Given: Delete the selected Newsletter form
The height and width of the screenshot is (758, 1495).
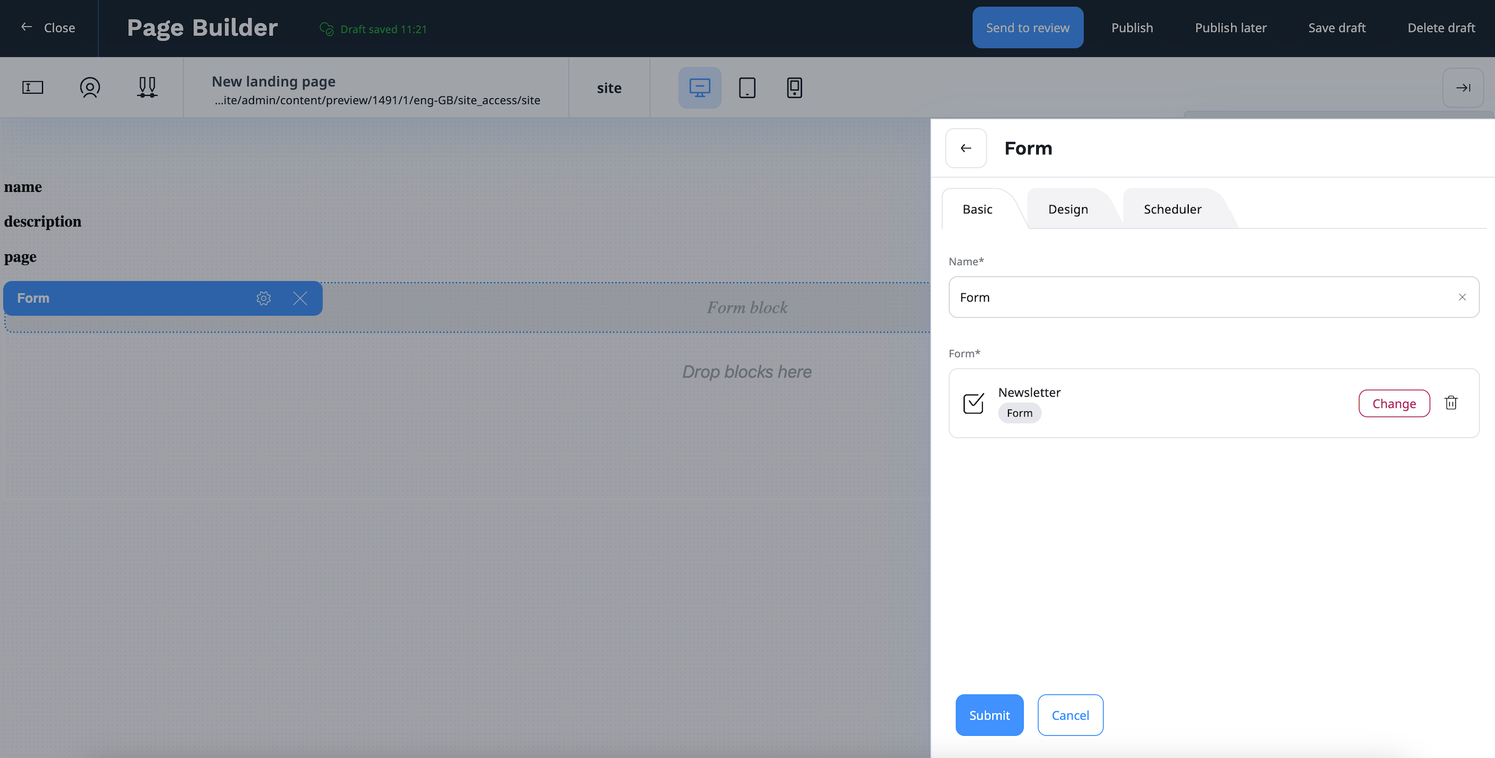Looking at the screenshot, I should point(1451,403).
